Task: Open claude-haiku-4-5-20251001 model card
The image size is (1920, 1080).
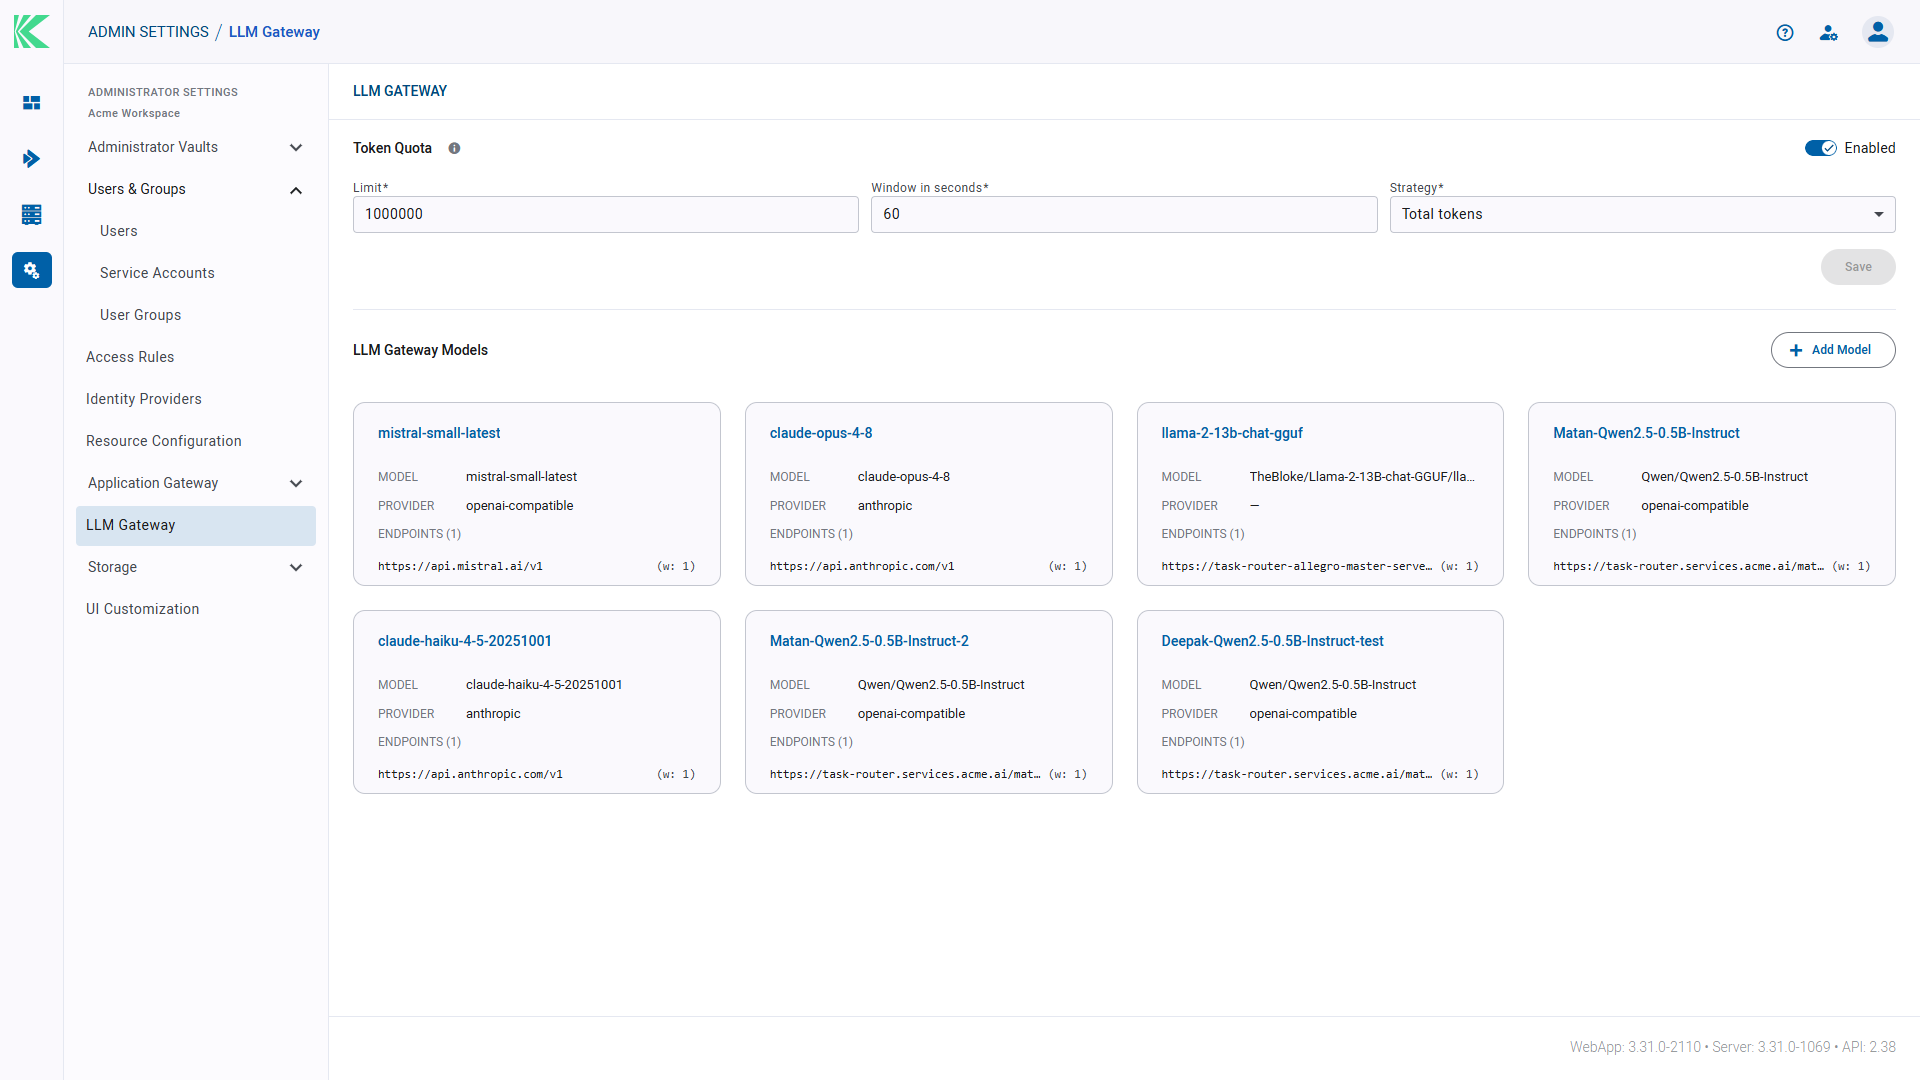Action: tap(537, 702)
